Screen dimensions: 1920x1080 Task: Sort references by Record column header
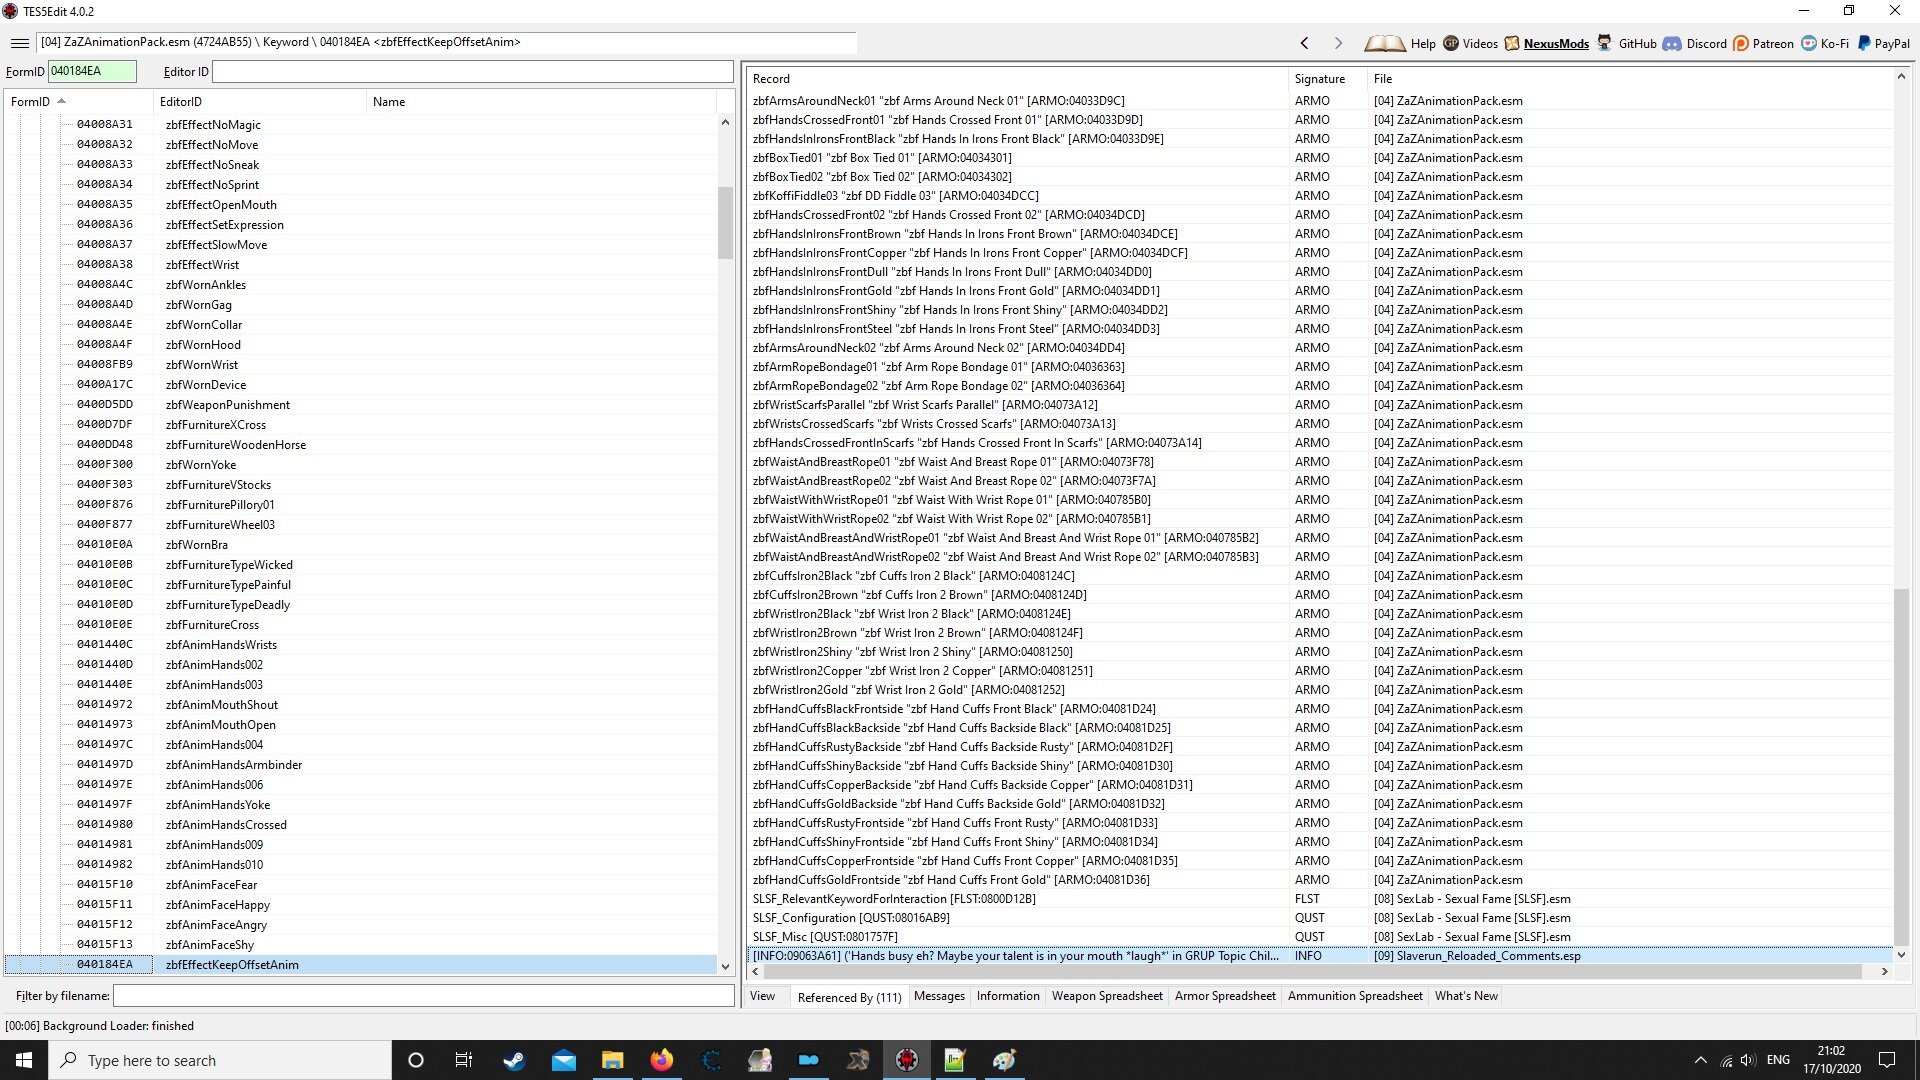tap(1017, 78)
